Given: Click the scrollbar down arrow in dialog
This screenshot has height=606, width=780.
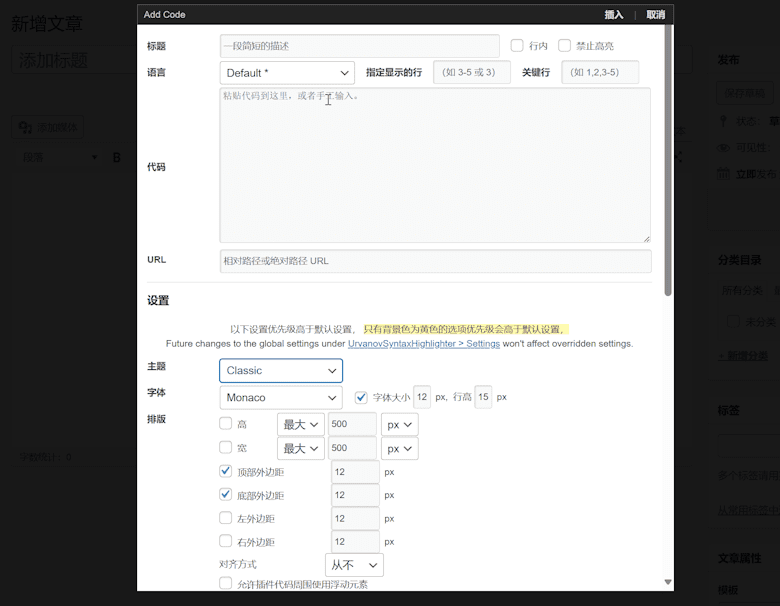Looking at the screenshot, I should [x=668, y=582].
